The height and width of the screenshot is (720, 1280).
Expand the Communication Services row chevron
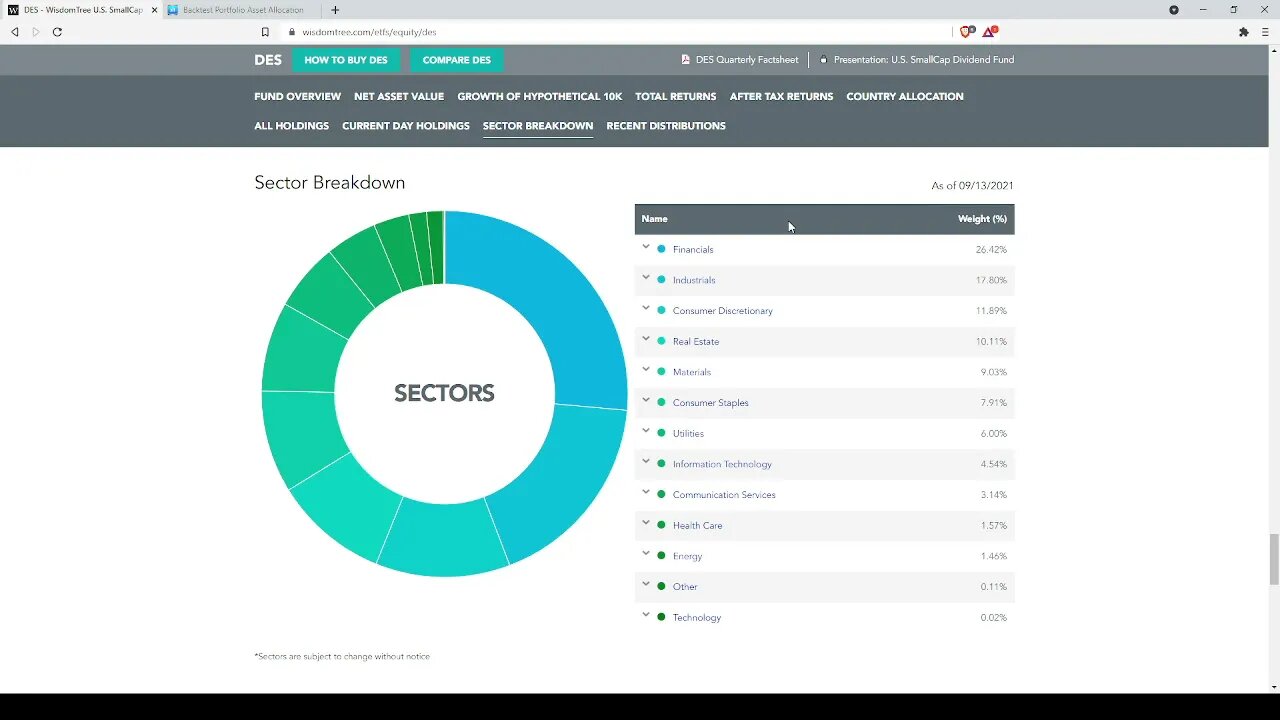click(646, 492)
